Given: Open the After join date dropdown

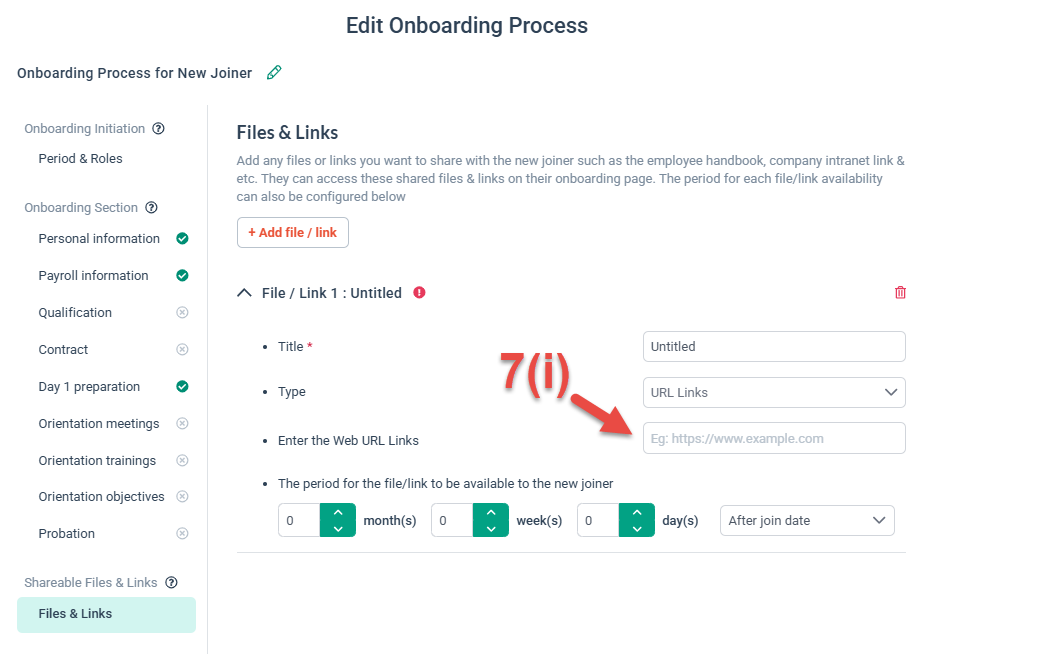Looking at the screenshot, I should pos(806,520).
